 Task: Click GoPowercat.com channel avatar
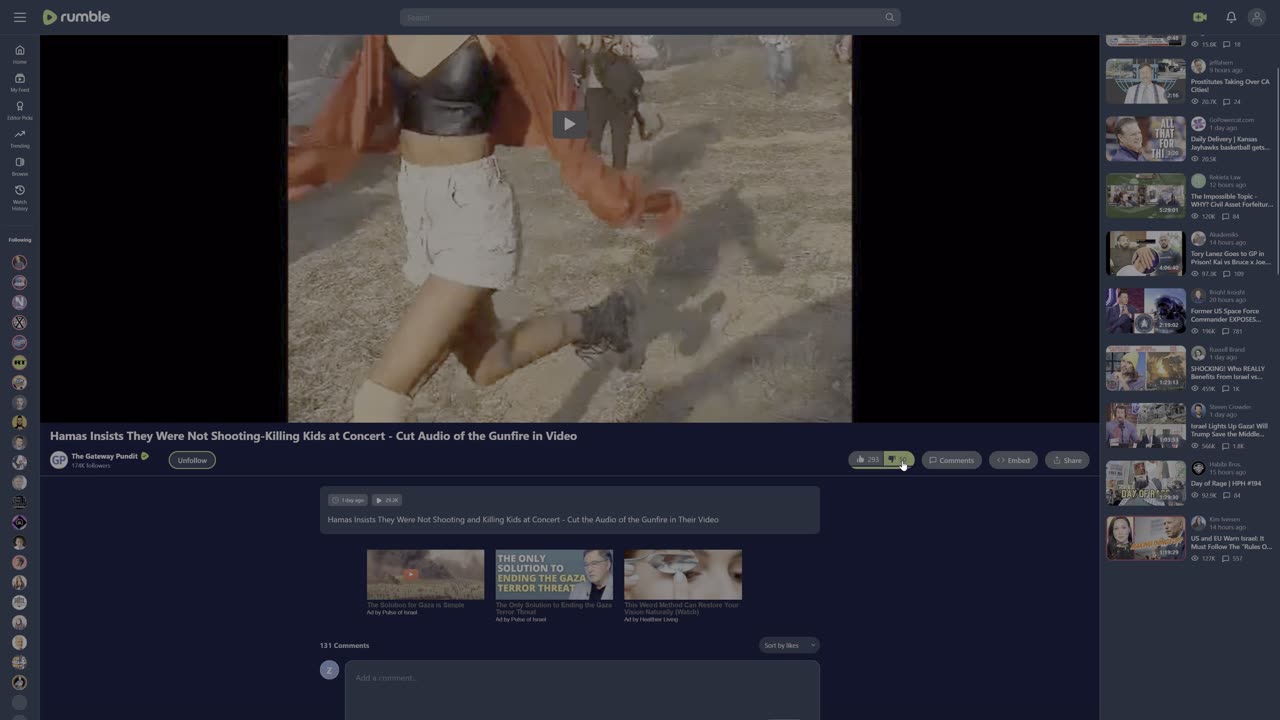[x=1198, y=124]
